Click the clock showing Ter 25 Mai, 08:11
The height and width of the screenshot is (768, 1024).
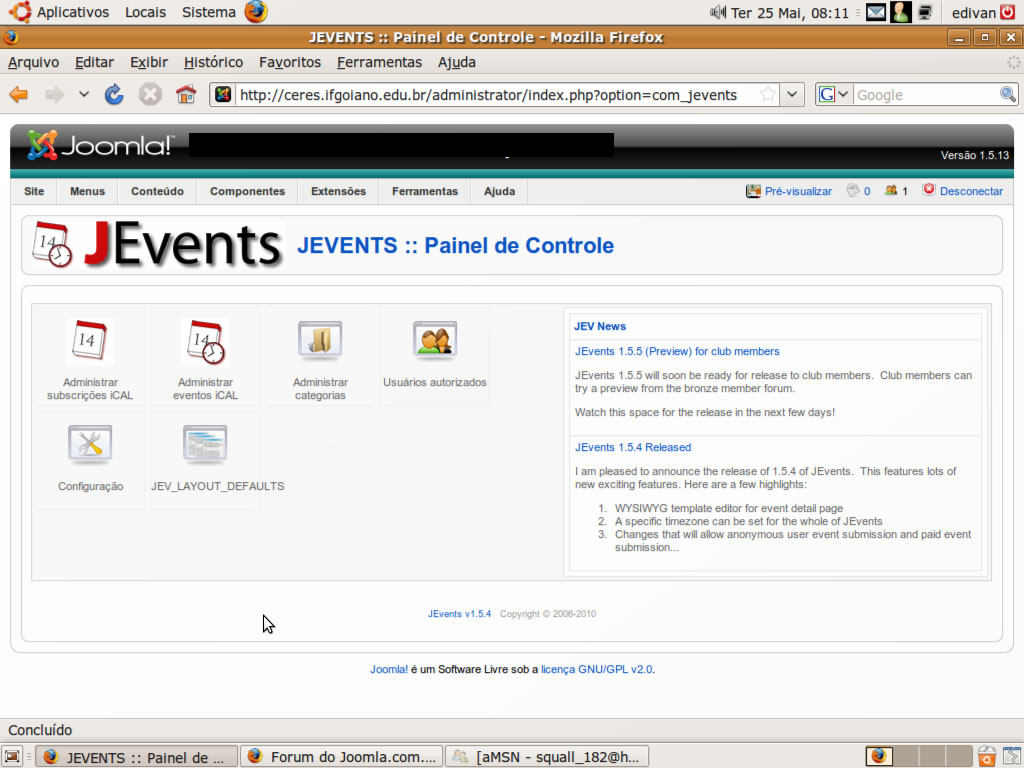click(790, 12)
